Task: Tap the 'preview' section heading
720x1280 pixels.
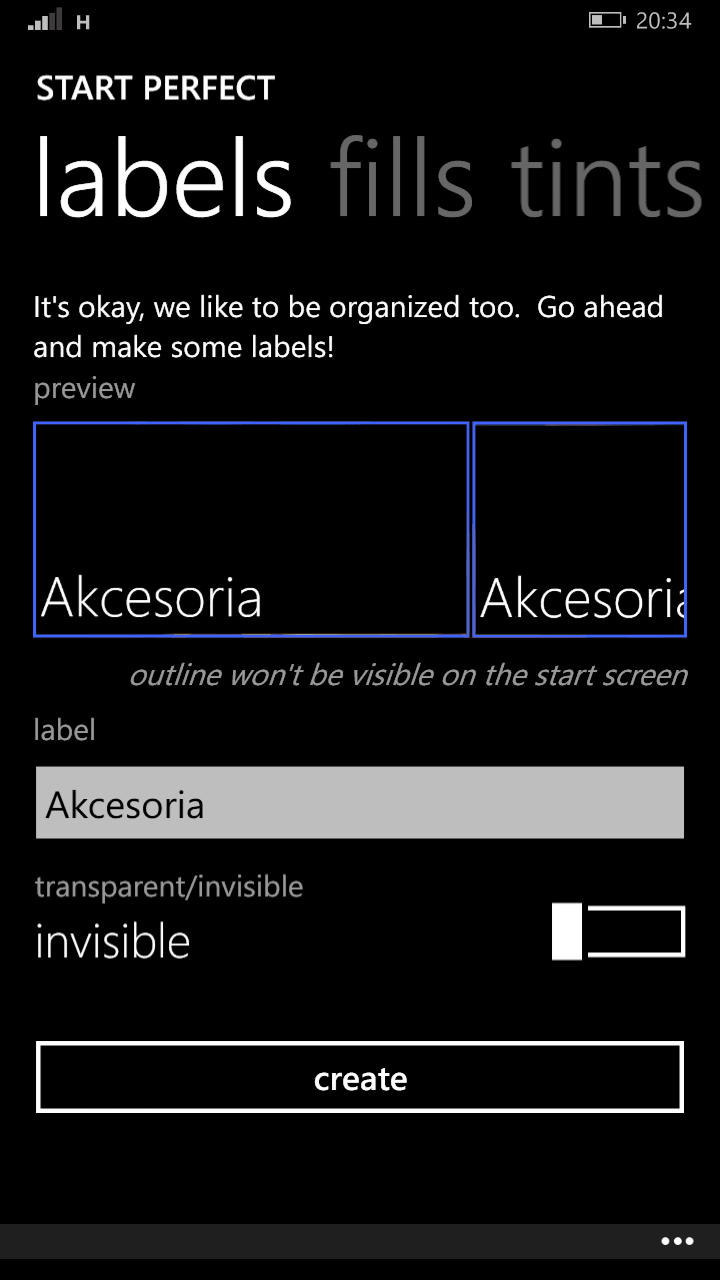Action: (84, 388)
